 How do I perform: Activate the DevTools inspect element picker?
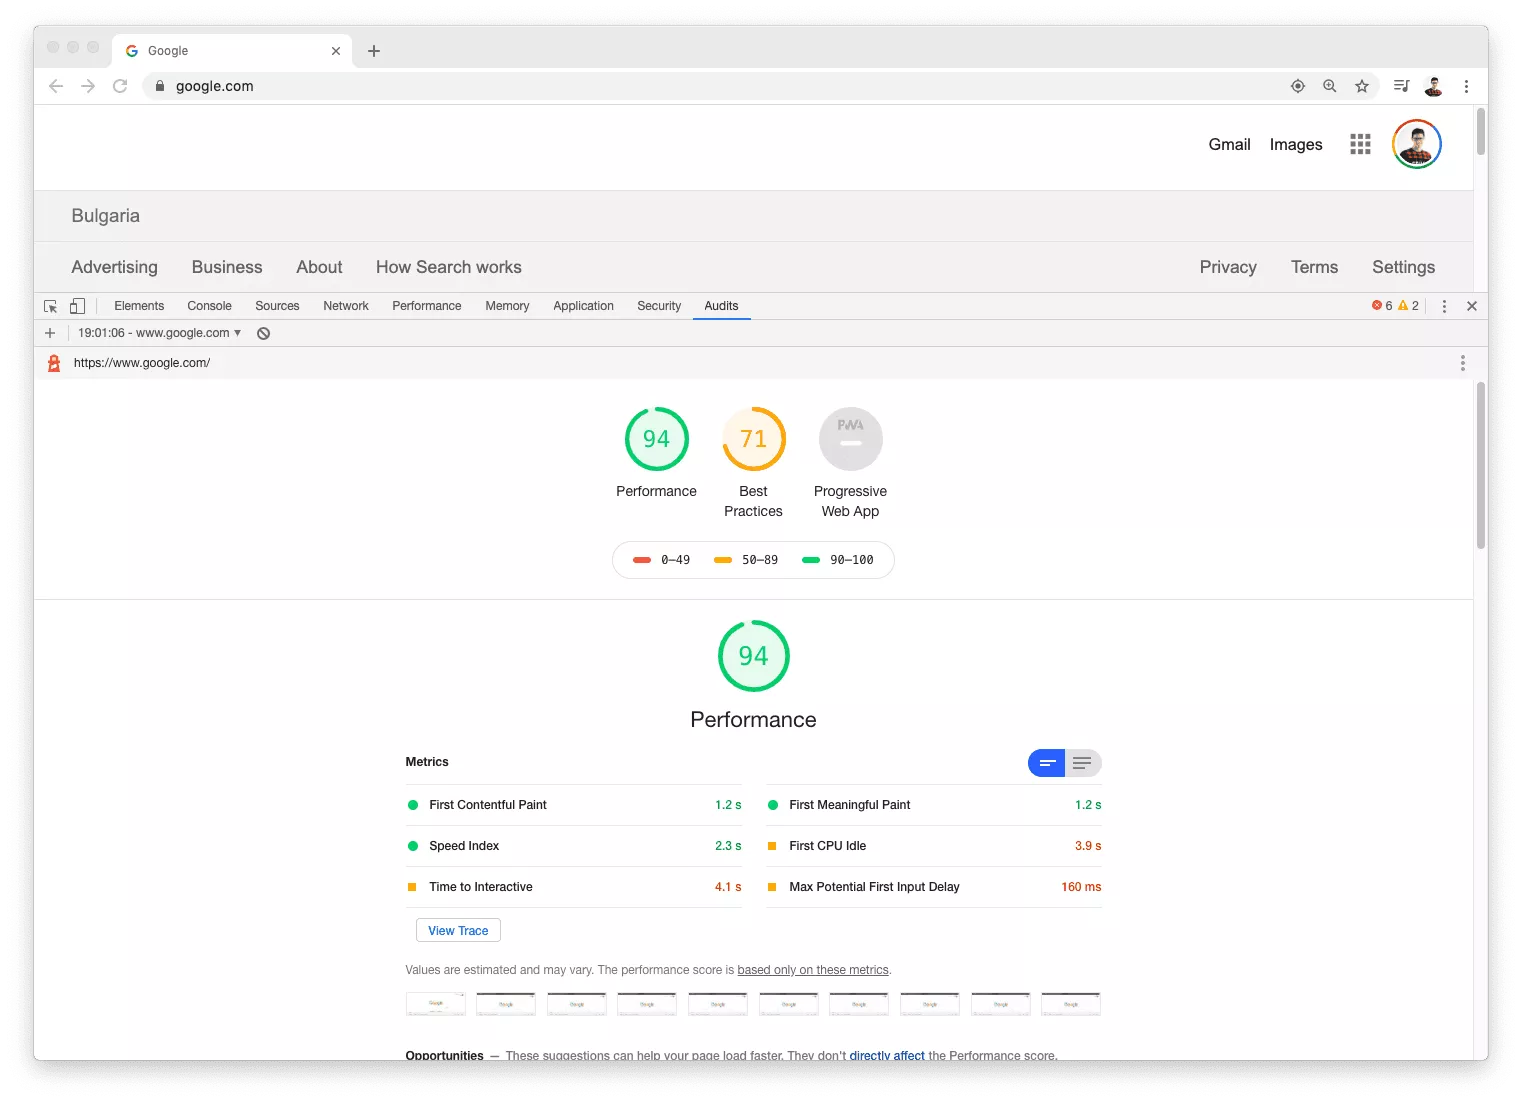tap(50, 306)
